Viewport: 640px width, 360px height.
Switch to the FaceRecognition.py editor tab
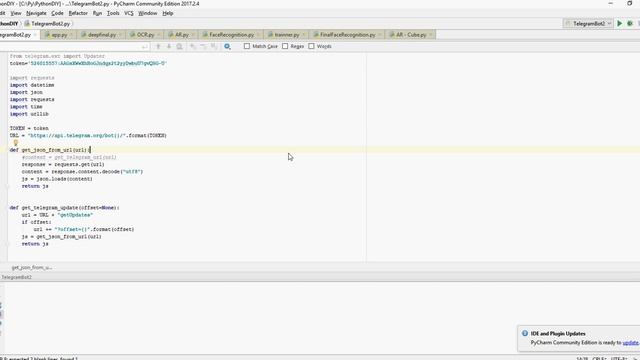point(231,35)
